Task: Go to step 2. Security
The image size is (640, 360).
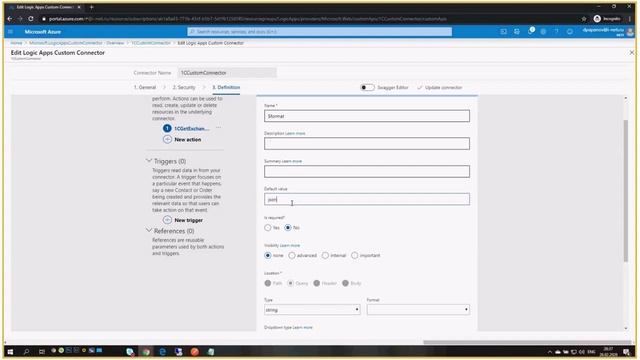Action: [x=184, y=87]
